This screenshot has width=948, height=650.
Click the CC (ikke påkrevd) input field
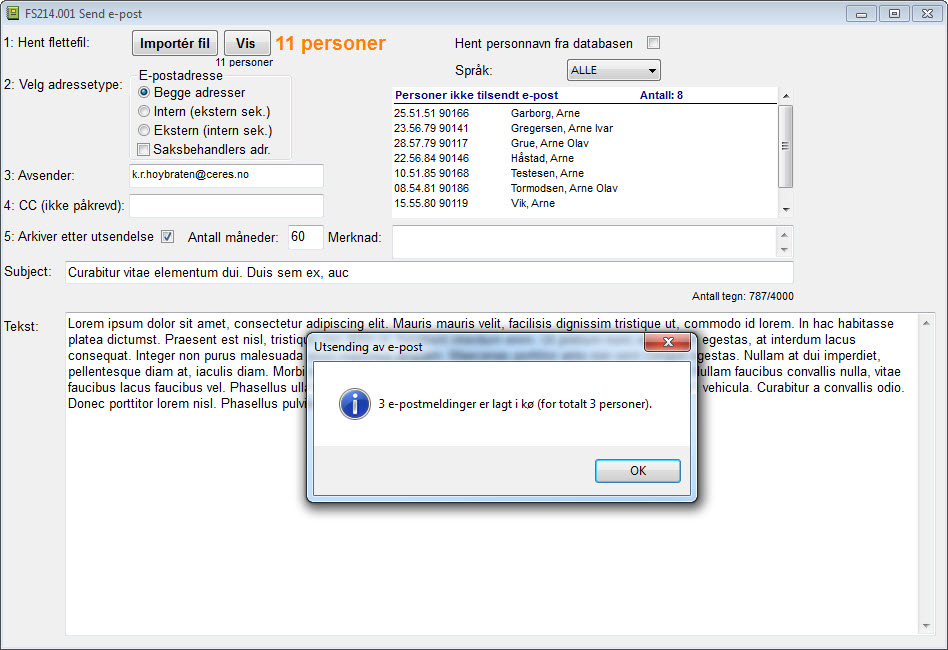pos(226,206)
